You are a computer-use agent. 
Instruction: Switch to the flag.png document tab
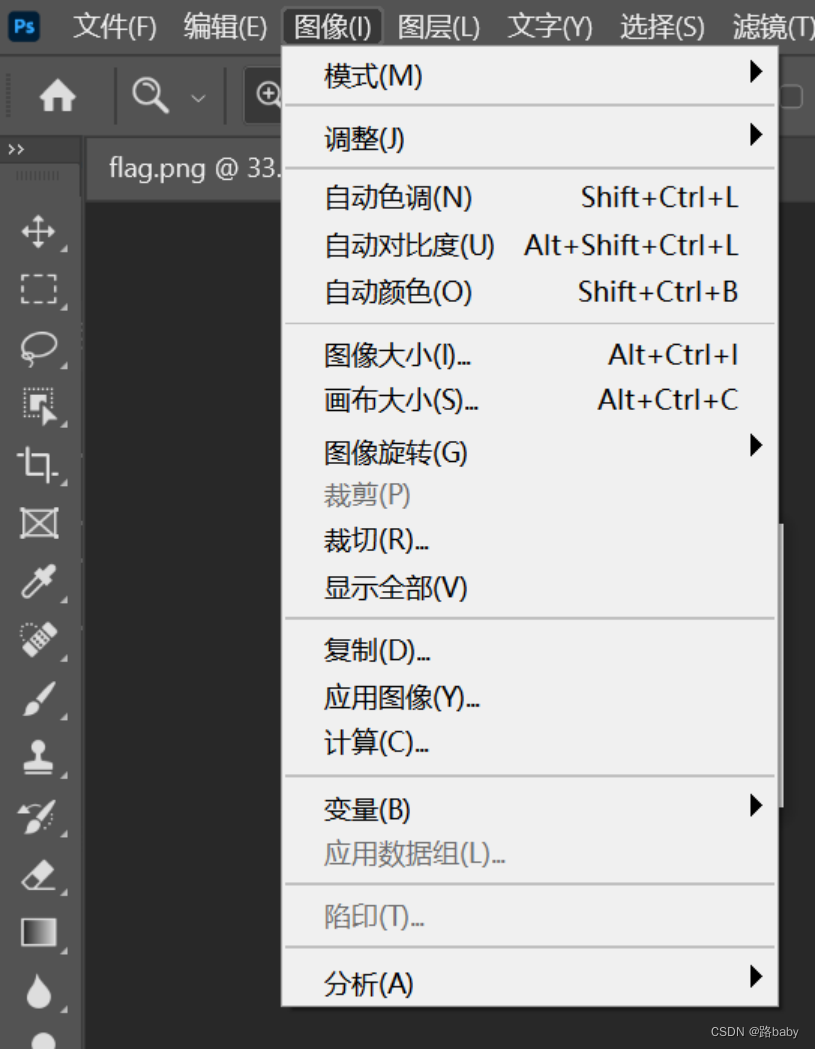click(x=193, y=168)
